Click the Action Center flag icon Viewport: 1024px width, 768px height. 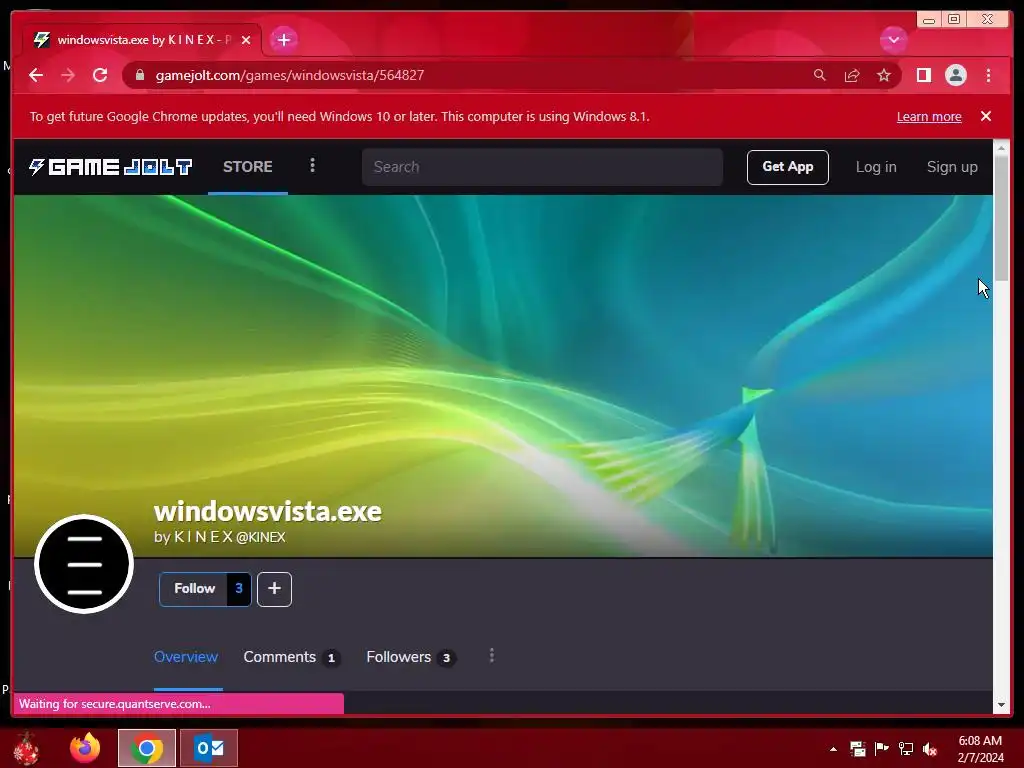click(882, 749)
